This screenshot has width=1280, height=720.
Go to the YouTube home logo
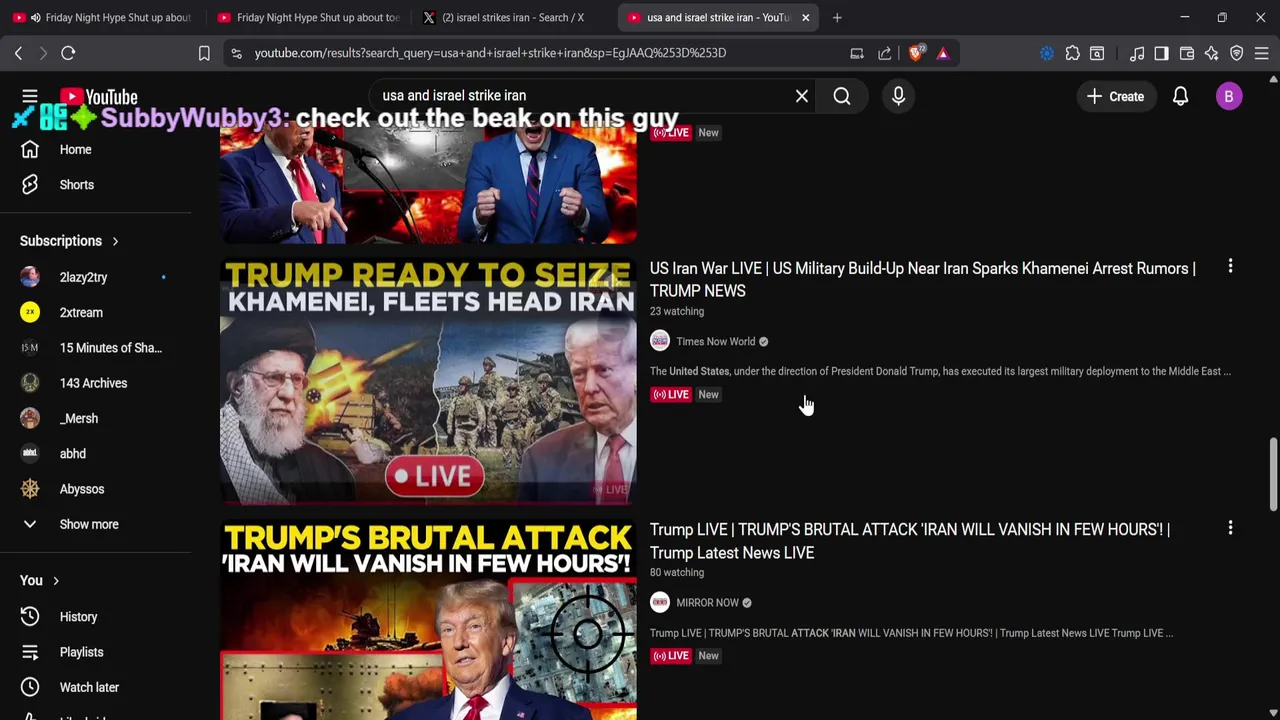tap(98, 97)
